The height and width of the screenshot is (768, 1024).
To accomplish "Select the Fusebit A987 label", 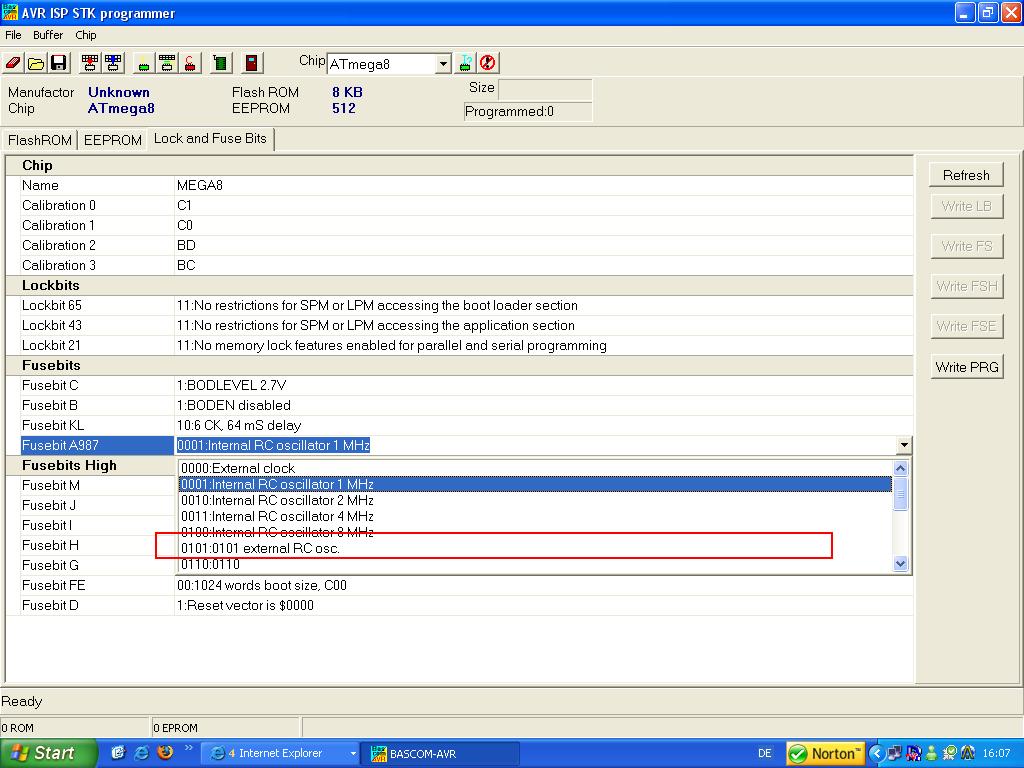I will (x=97, y=445).
